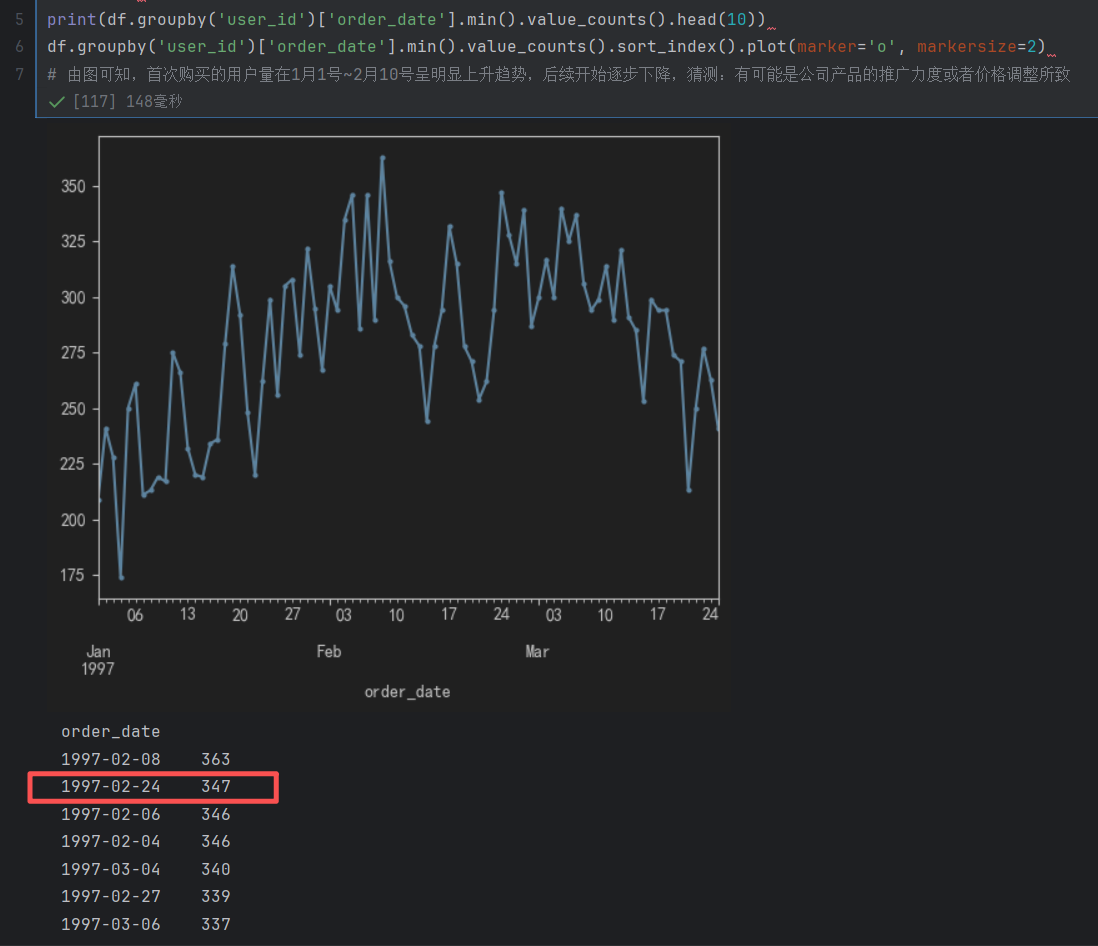Click the 350 y-axis tick label
This screenshot has width=1098, height=946.
click(74, 186)
